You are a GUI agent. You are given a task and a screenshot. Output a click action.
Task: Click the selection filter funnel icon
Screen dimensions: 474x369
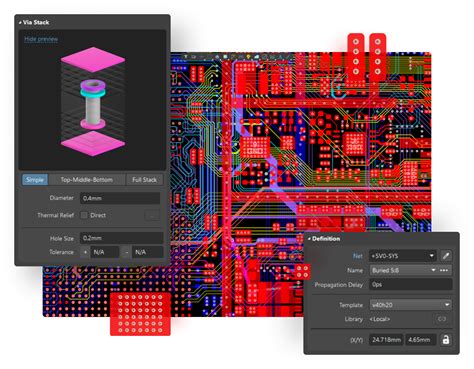pos(186,57)
